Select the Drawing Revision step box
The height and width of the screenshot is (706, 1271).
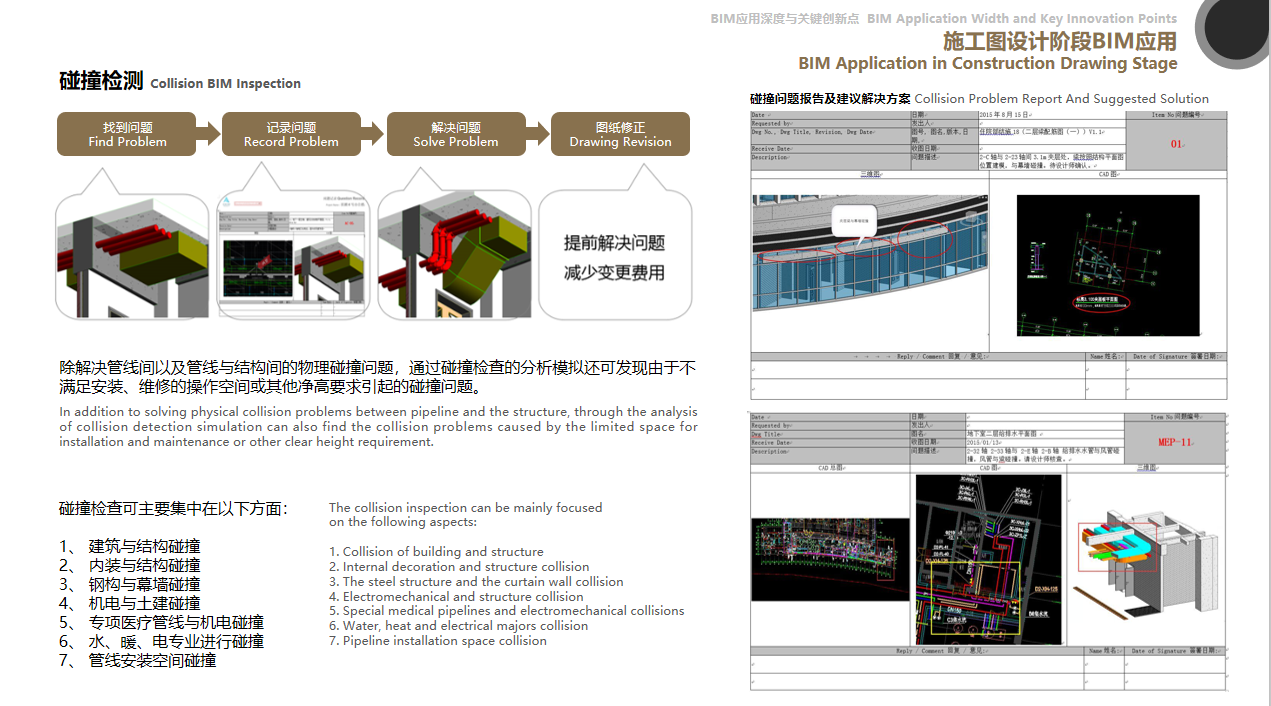[620, 134]
